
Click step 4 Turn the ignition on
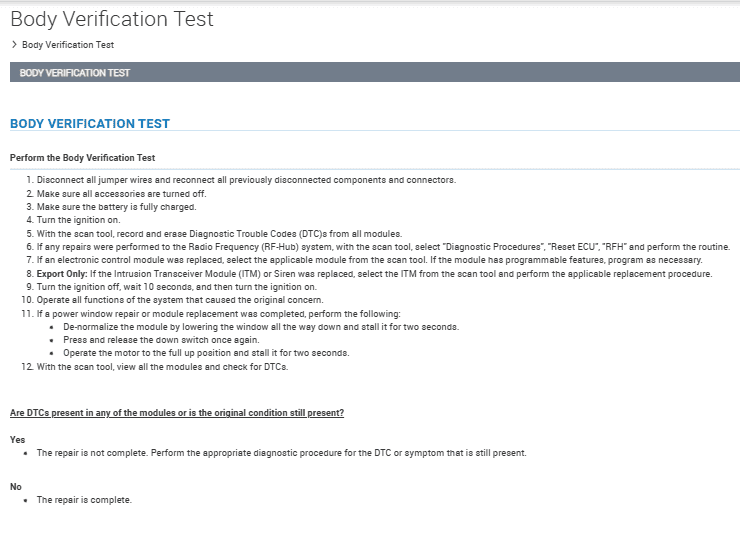78,220
